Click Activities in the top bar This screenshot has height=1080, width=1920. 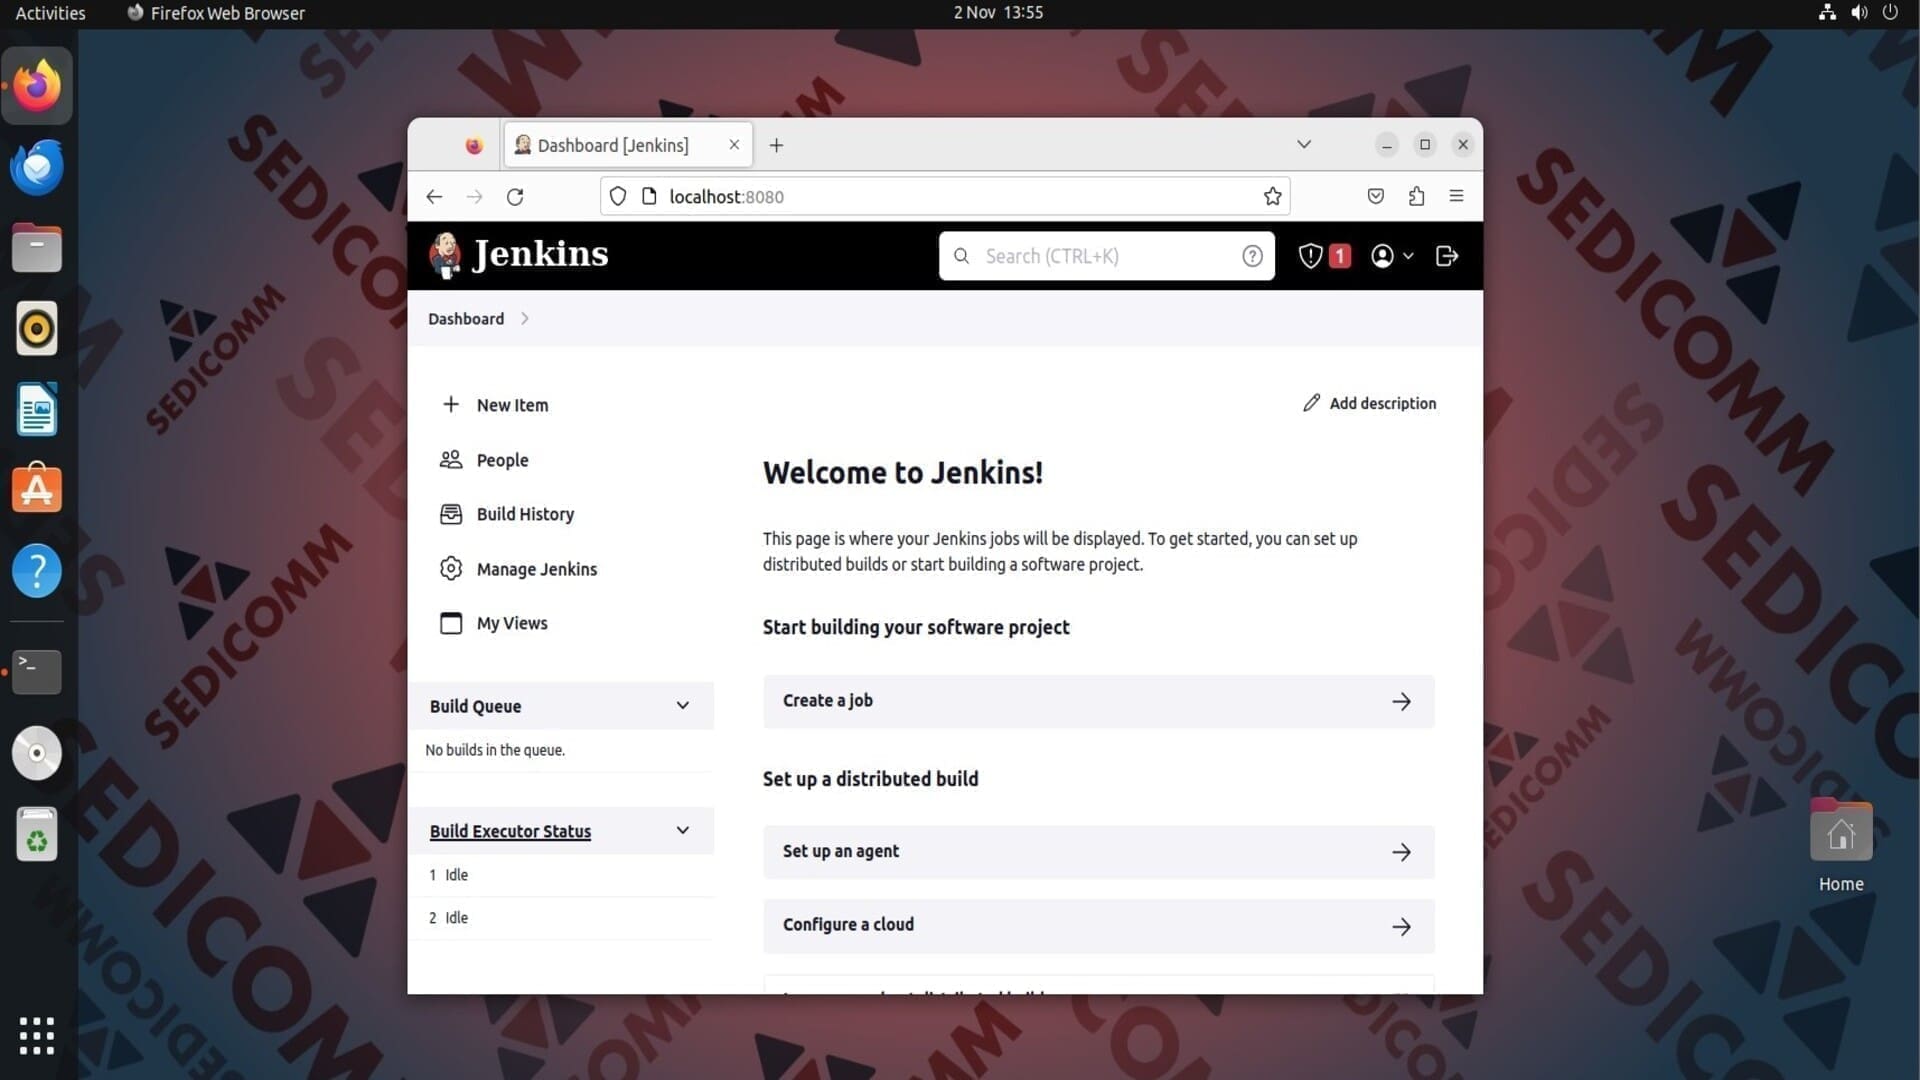coord(50,13)
